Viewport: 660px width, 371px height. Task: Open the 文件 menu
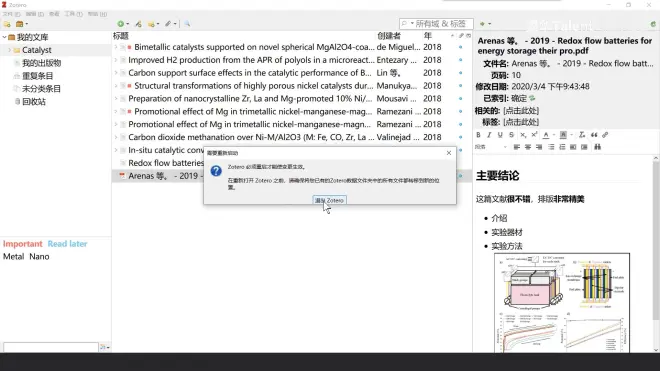[x=11, y=14]
